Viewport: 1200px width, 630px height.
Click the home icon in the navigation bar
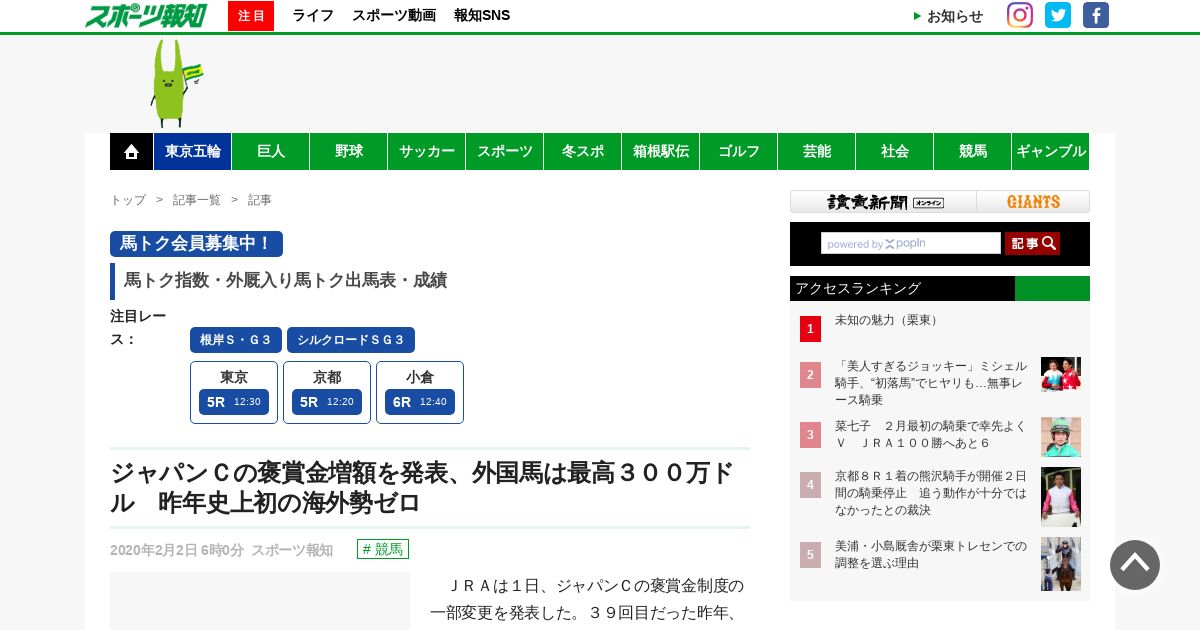(x=131, y=151)
